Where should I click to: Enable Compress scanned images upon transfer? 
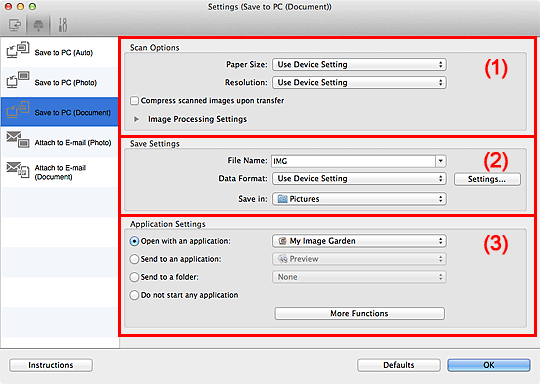pos(134,101)
